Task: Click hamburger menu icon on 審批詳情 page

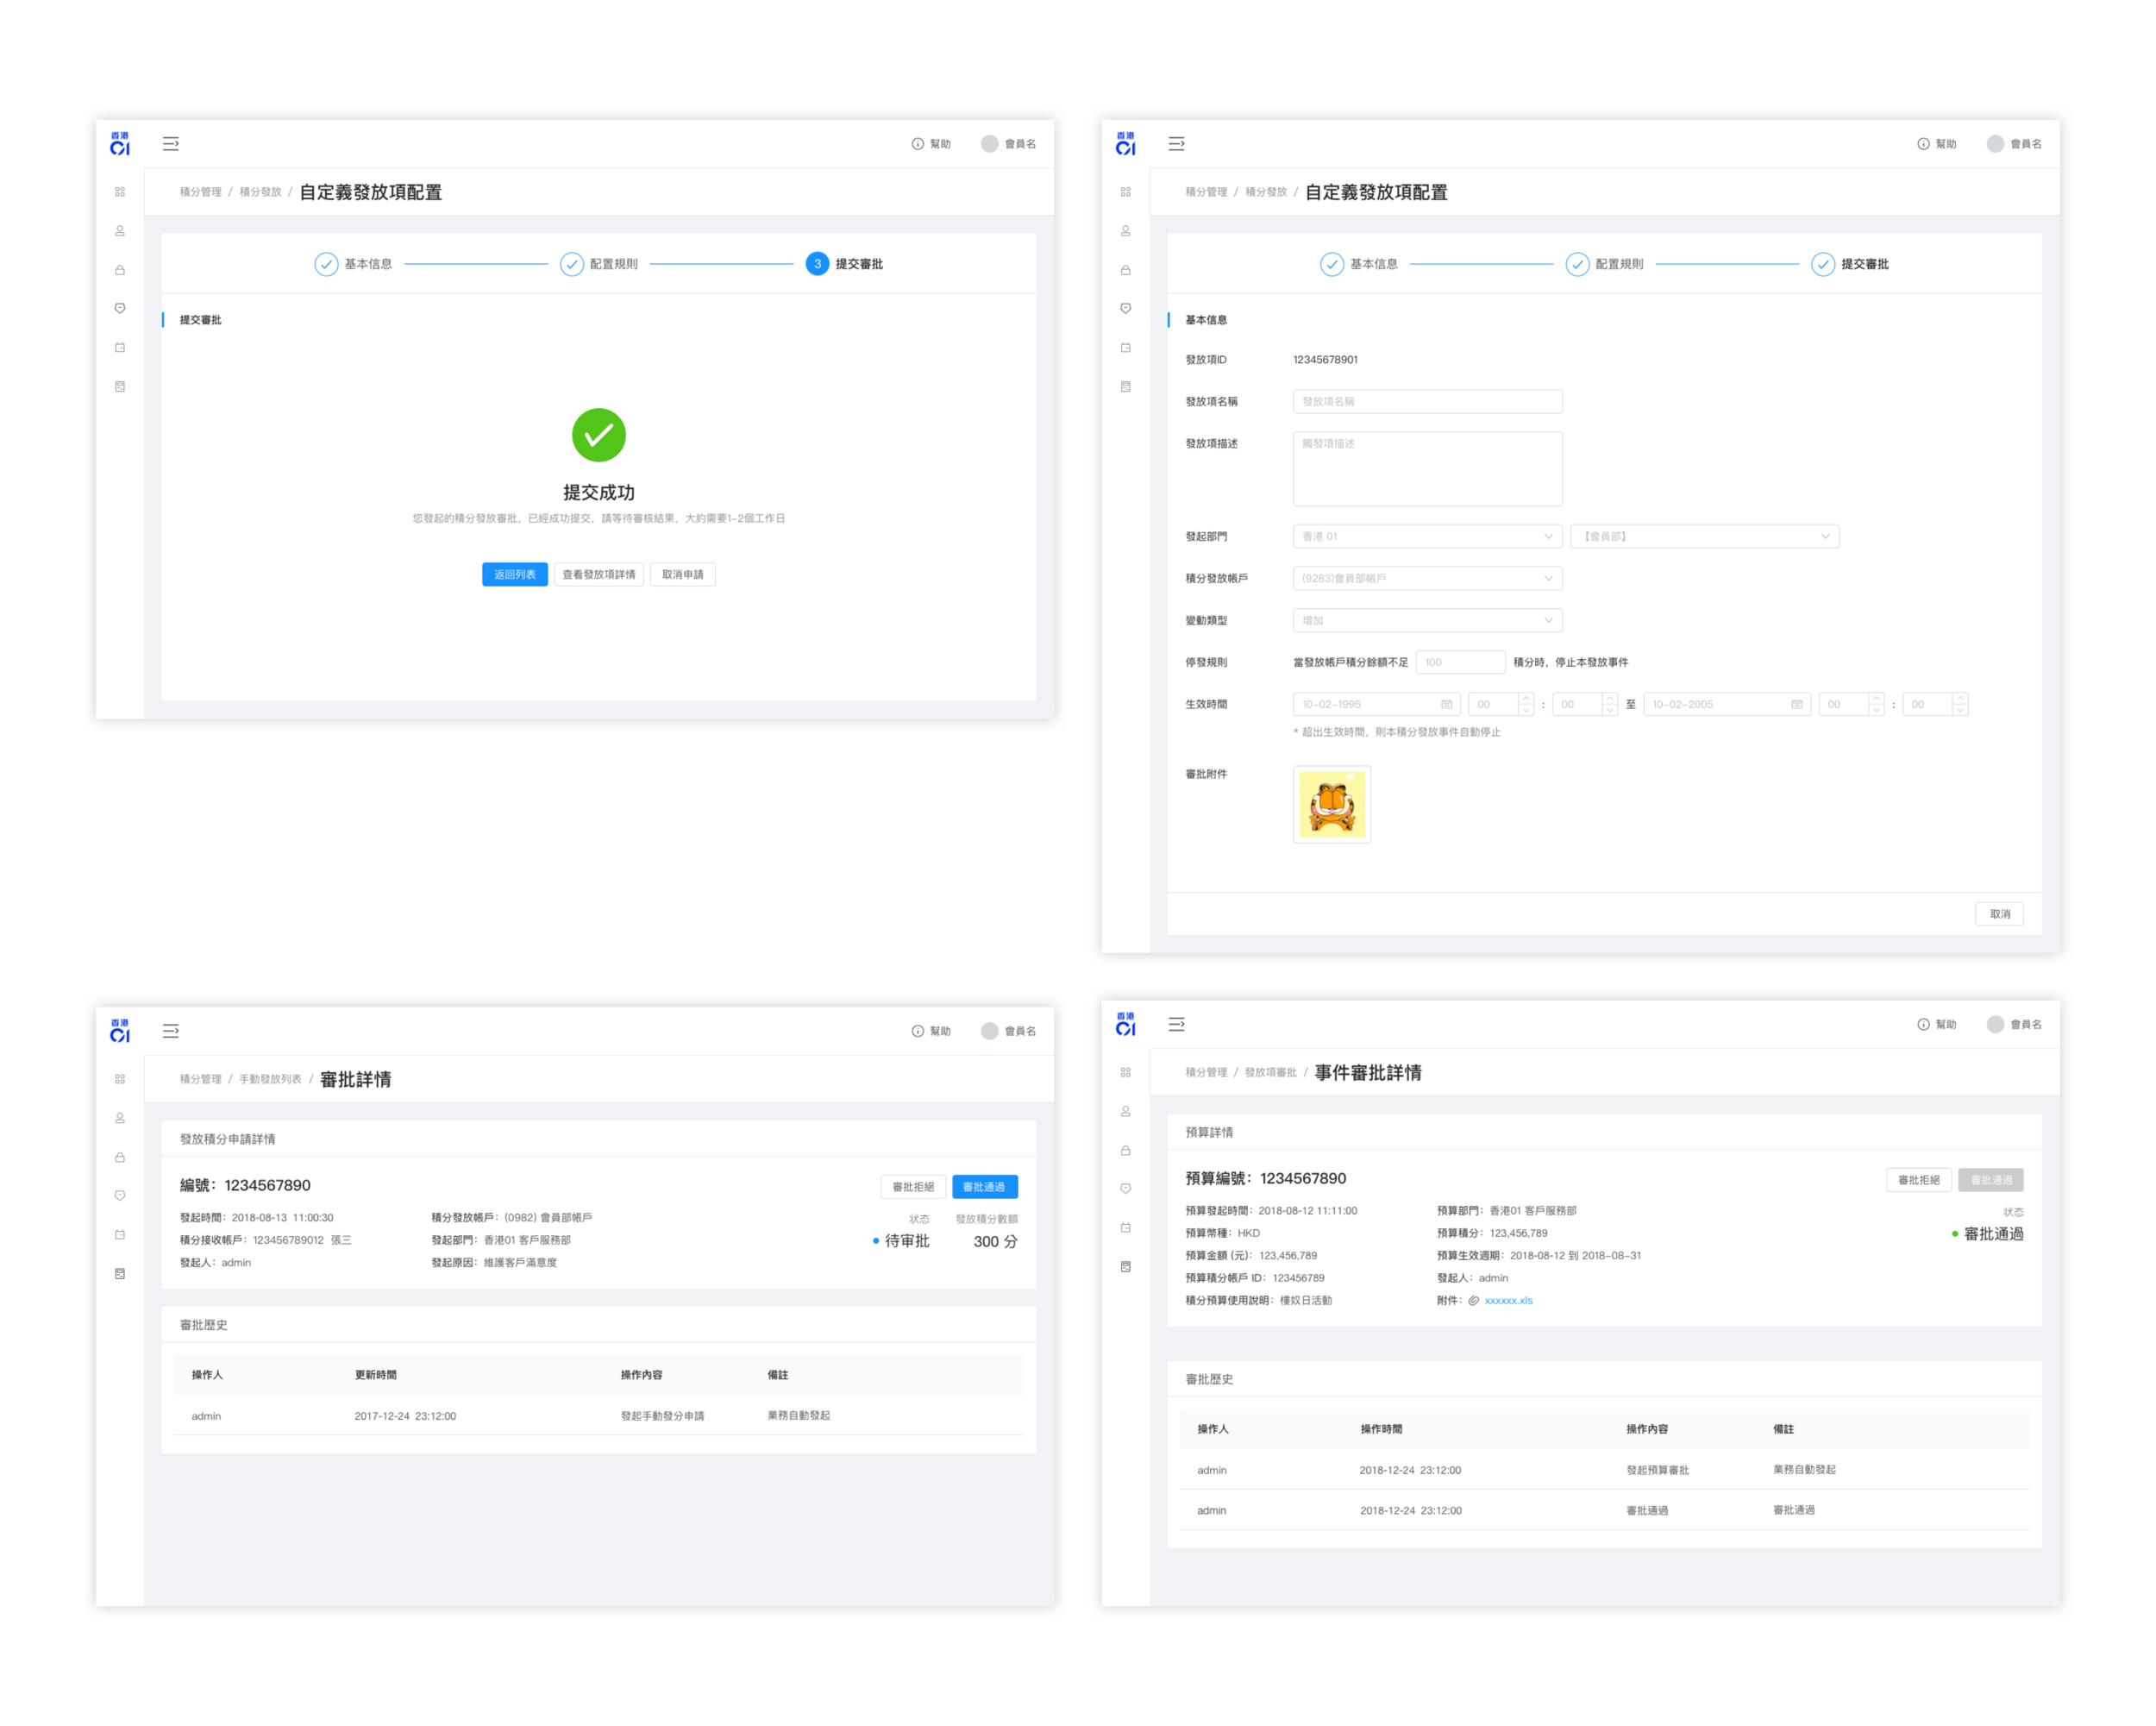Action: point(171,1030)
